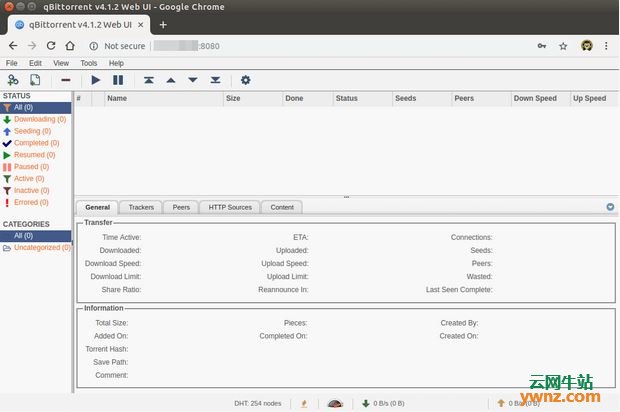Move torrent up in queue
This screenshot has height=412, width=620.
click(171, 80)
